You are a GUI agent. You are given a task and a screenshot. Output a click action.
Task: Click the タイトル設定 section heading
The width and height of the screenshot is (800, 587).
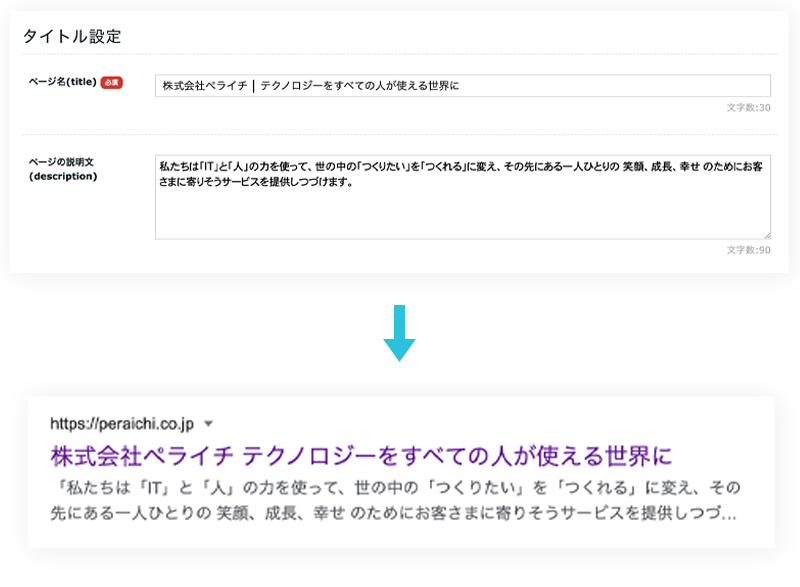point(72,37)
